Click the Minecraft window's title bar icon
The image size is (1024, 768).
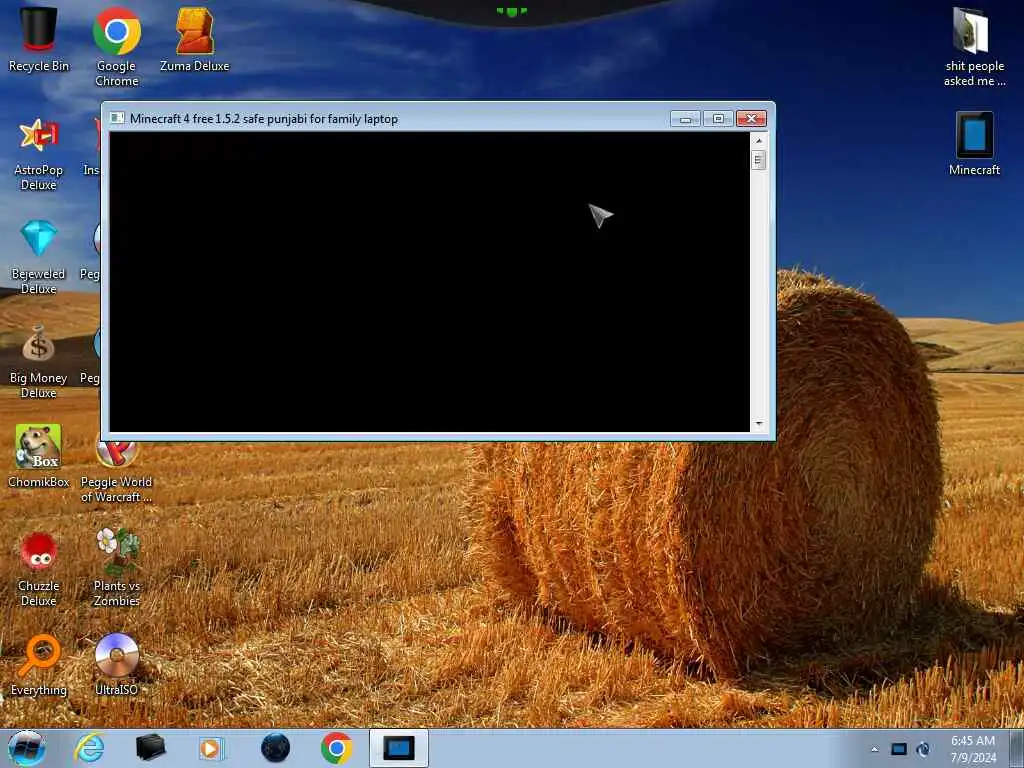click(117, 118)
